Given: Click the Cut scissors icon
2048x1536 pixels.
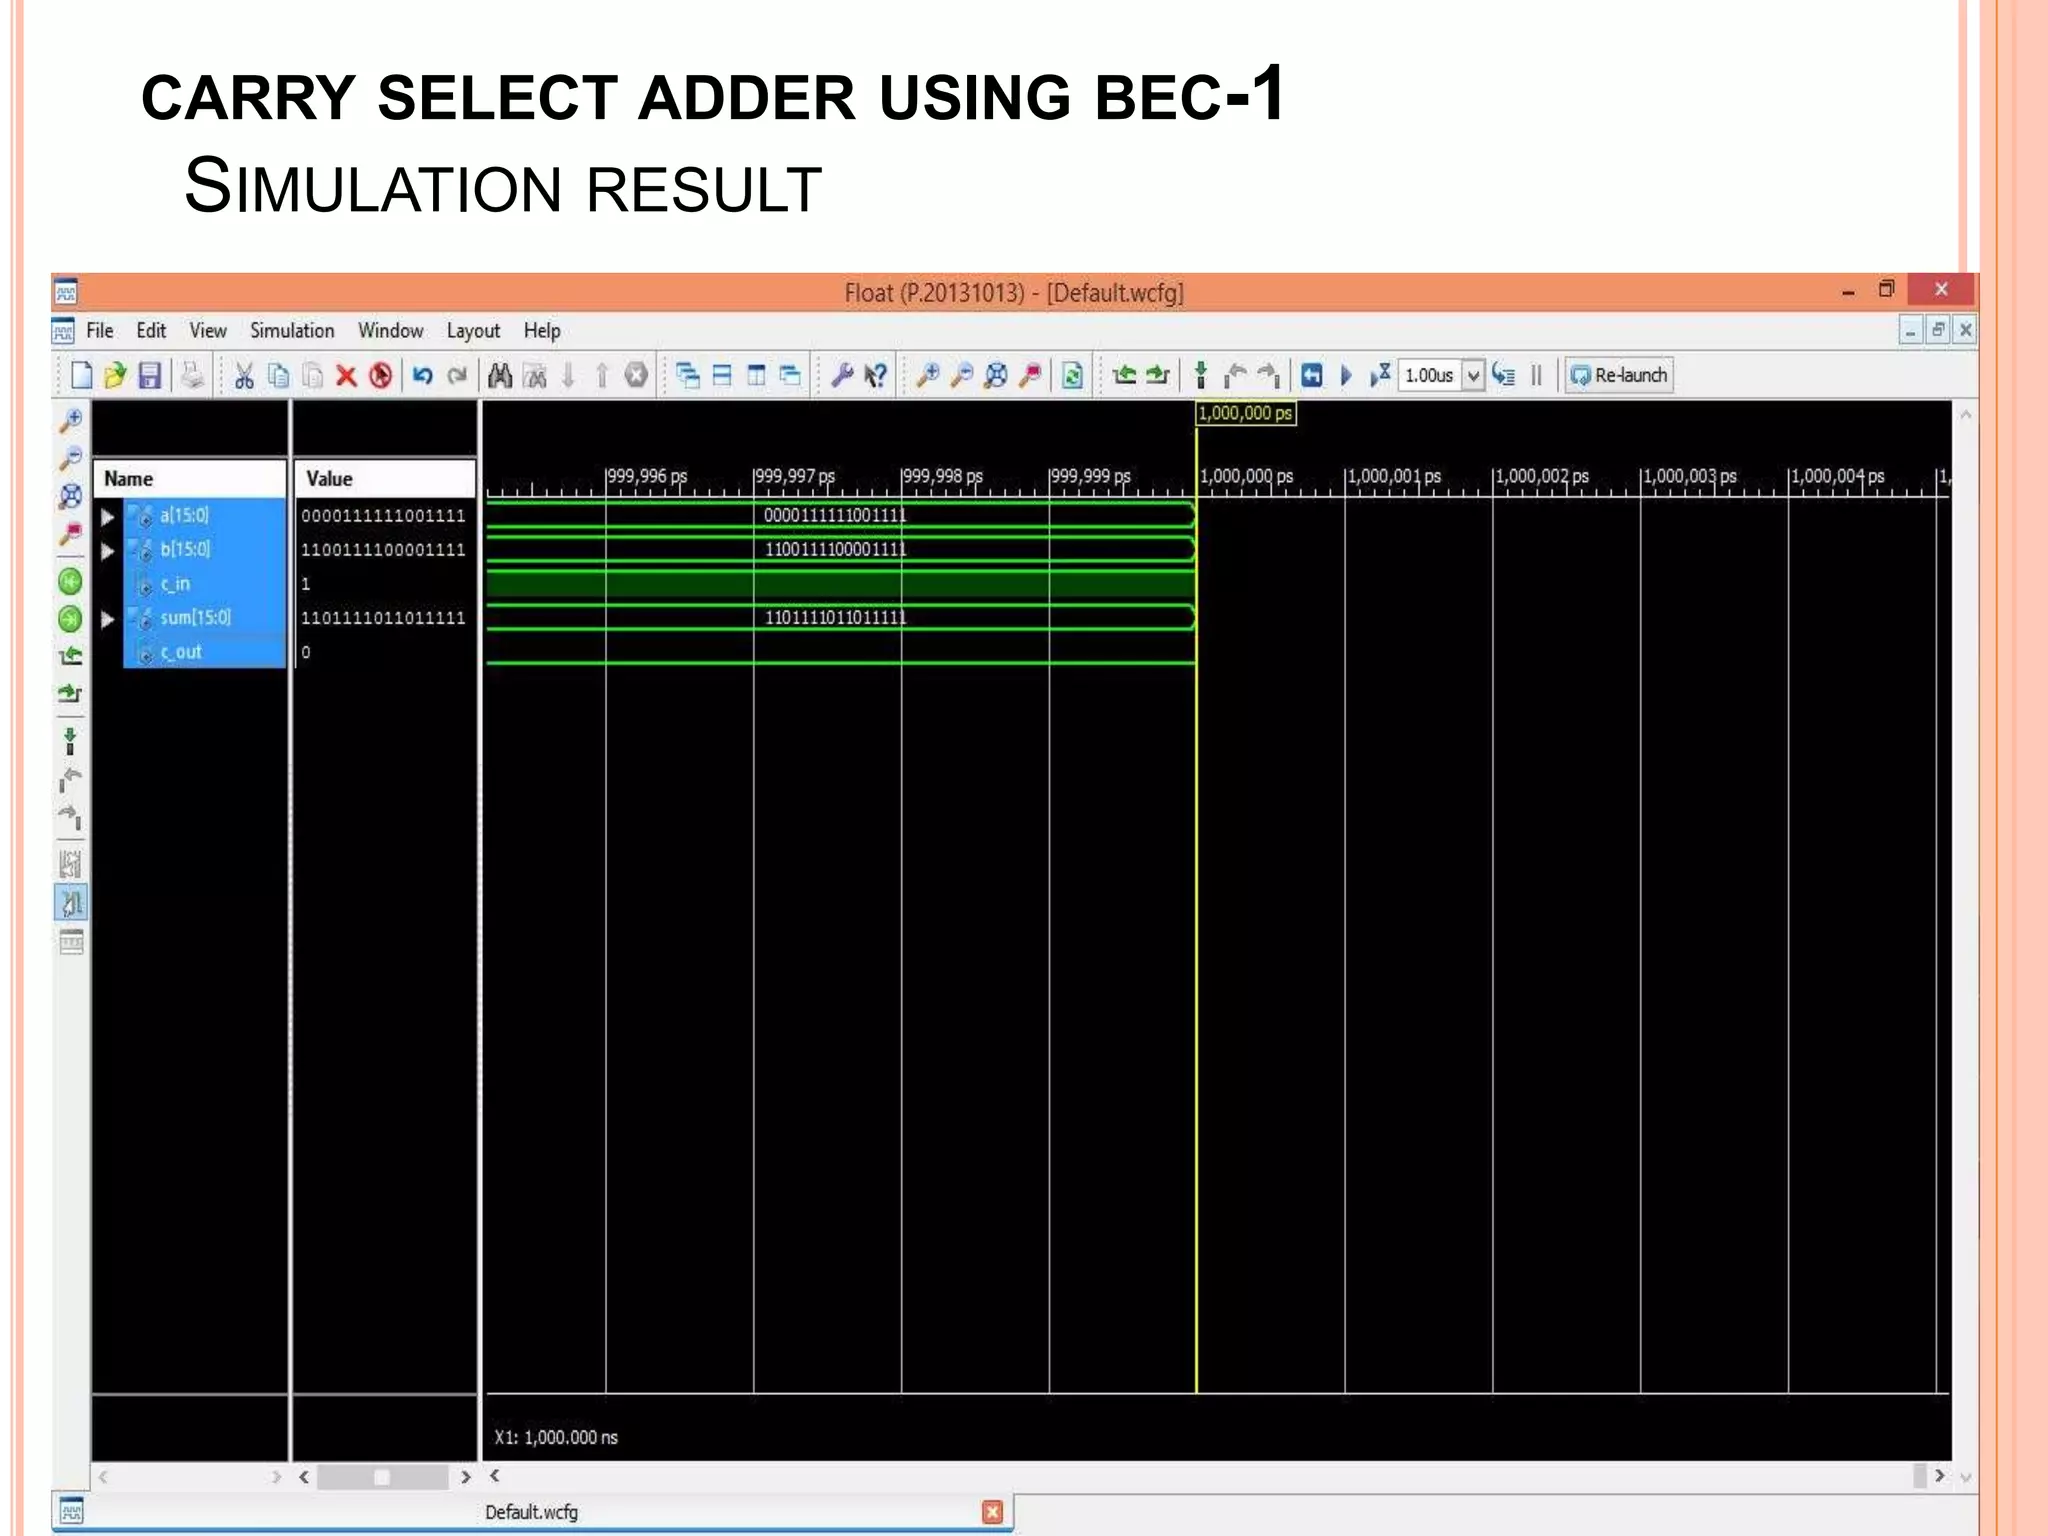Looking at the screenshot, I should tap(244, 376).
